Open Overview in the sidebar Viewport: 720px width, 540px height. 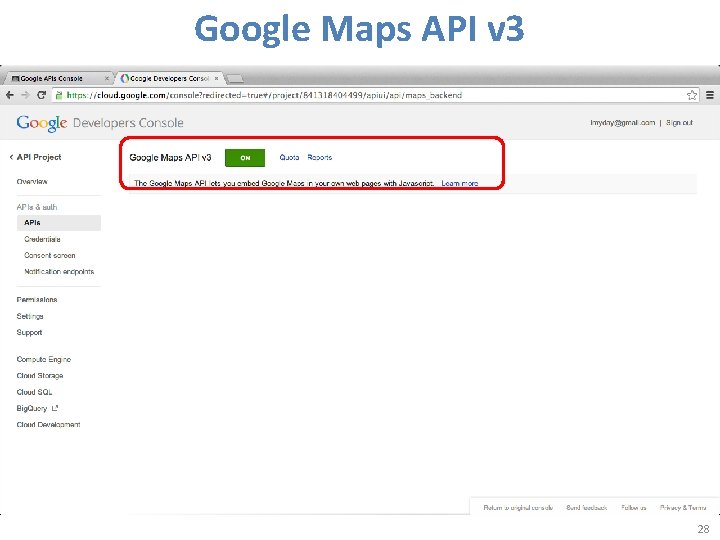(32, 181)
